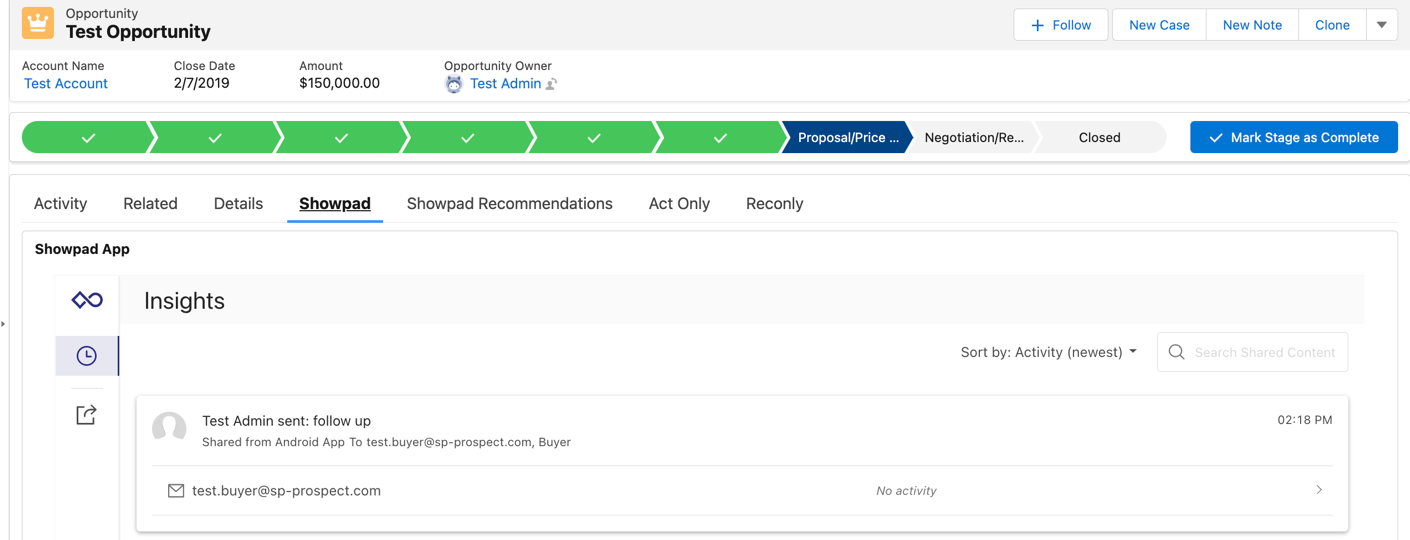This screenshot has height=540, width=1410.
Task: Click the Follow button
Action: [1060, 25]
